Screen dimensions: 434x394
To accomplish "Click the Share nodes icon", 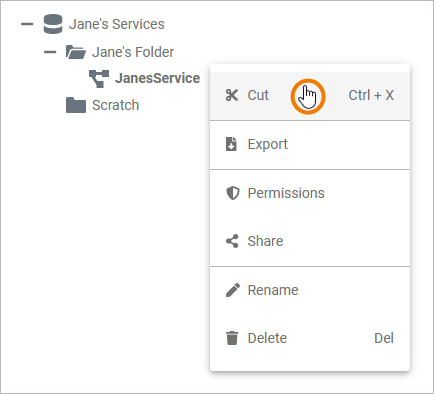I will point(232,241).
